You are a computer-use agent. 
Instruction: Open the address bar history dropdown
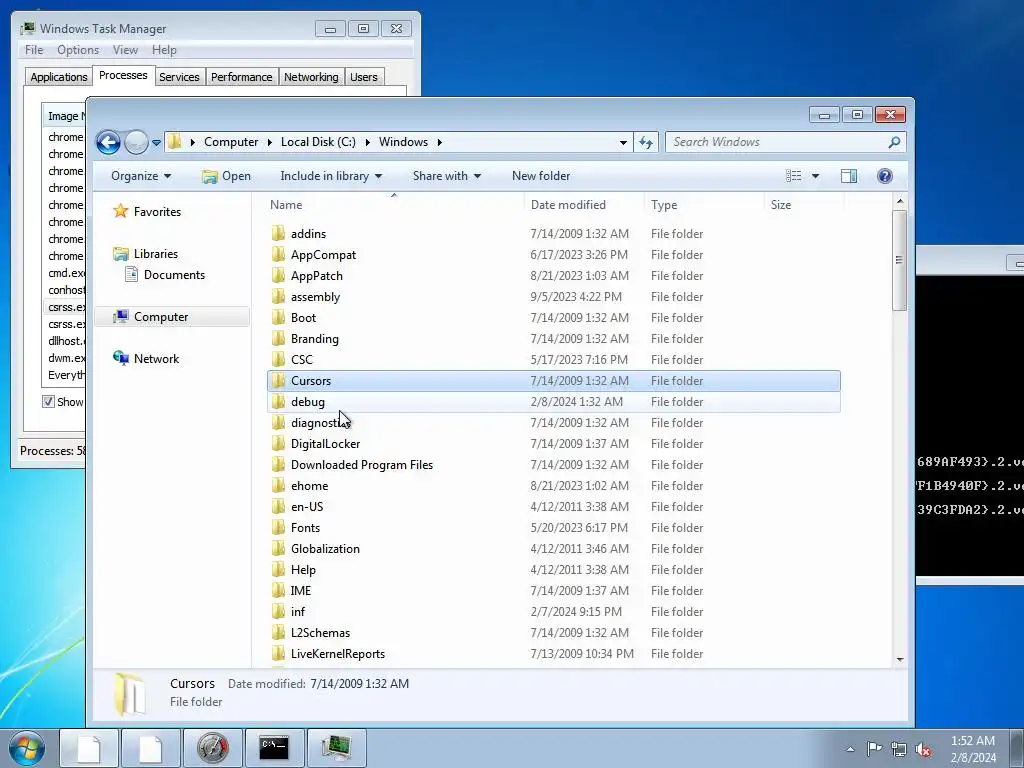tap(623, 142)
